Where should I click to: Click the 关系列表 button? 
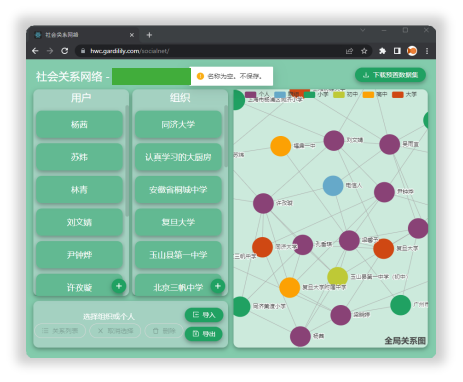click(x=60, y=331)
